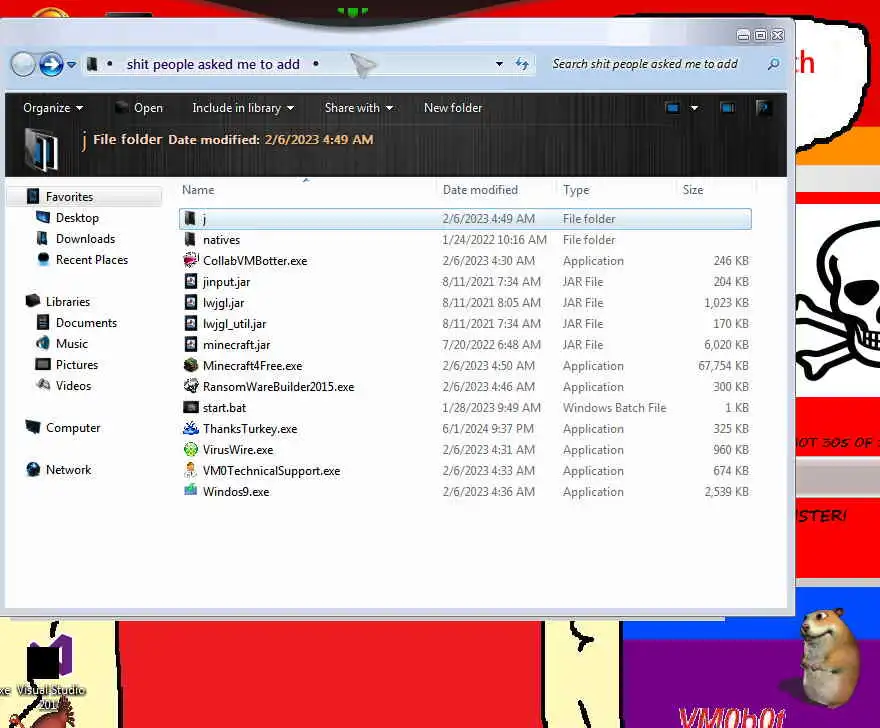
Task: Click the Forward navigation arrow button
Action: [51, 65]
